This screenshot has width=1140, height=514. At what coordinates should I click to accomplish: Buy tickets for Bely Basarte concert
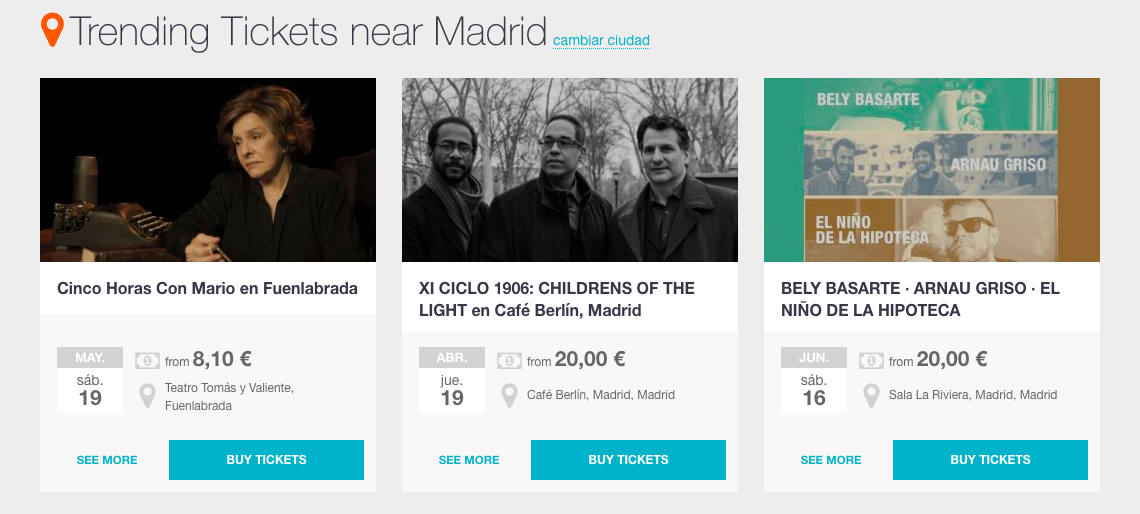pyautogui.click(x=990, y=460)
